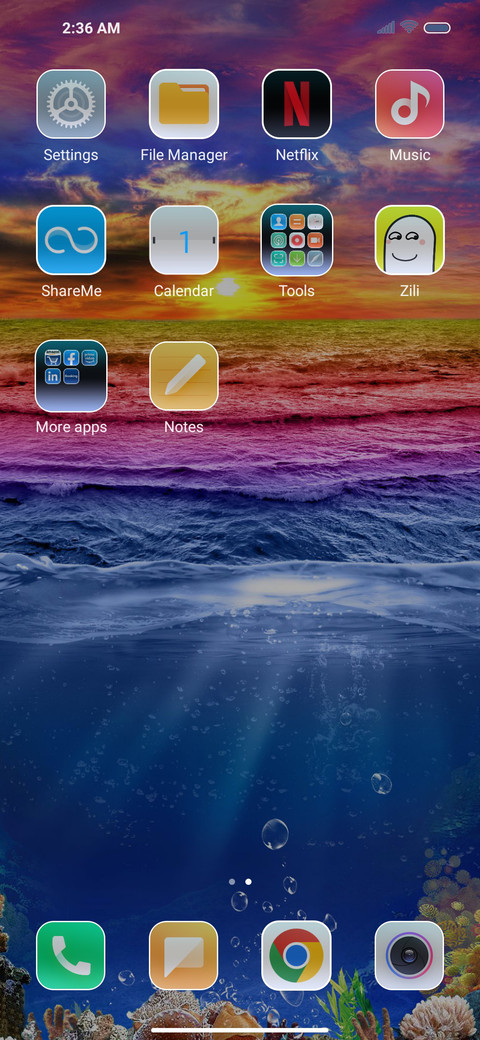Launch Chrome browser from dock
The image size is (480, 1040).
(297, 956)
